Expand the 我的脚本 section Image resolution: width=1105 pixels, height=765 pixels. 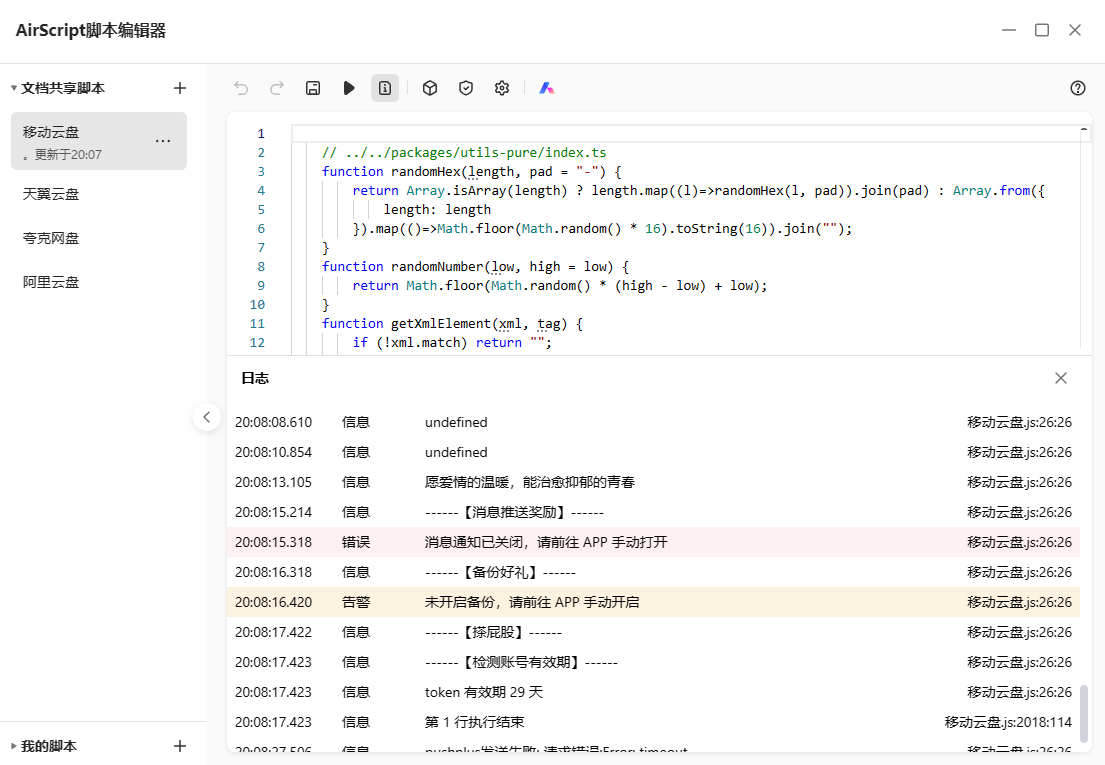pos(14,746)
